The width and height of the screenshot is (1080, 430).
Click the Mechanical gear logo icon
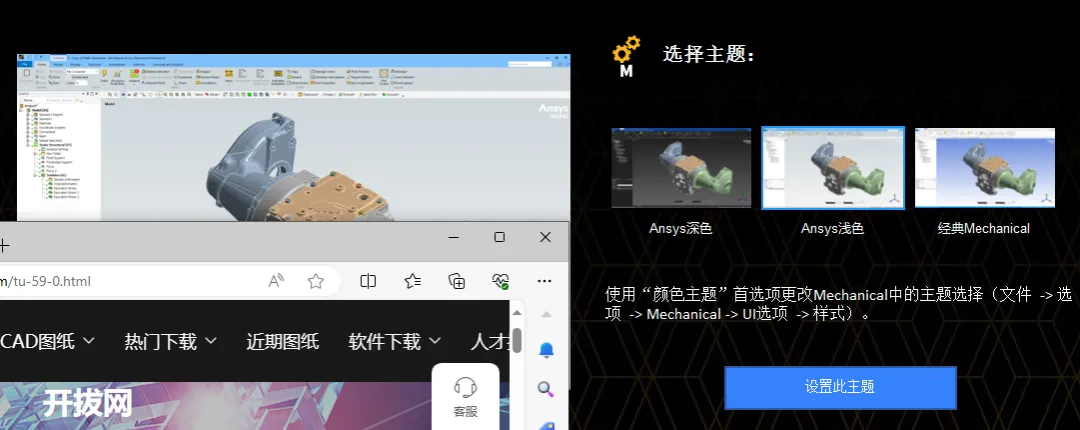626,57
